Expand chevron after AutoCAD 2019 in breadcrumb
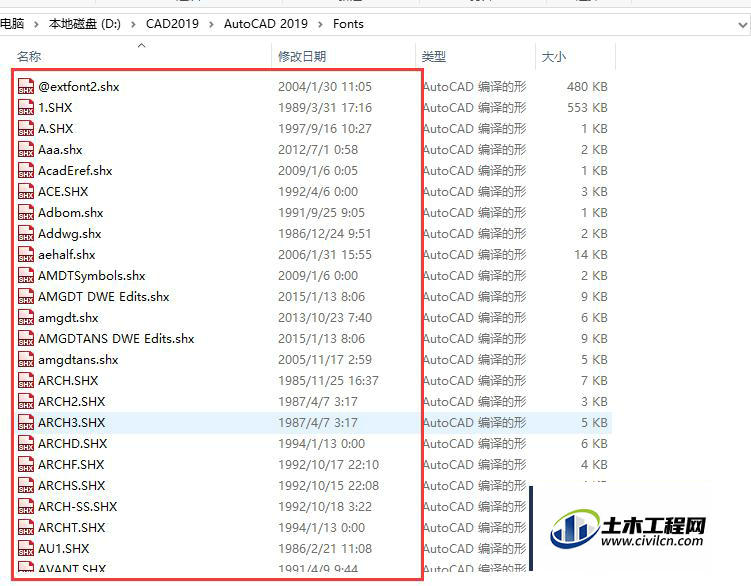This screenshot has height=586, width=751. [x=320, y=24]
